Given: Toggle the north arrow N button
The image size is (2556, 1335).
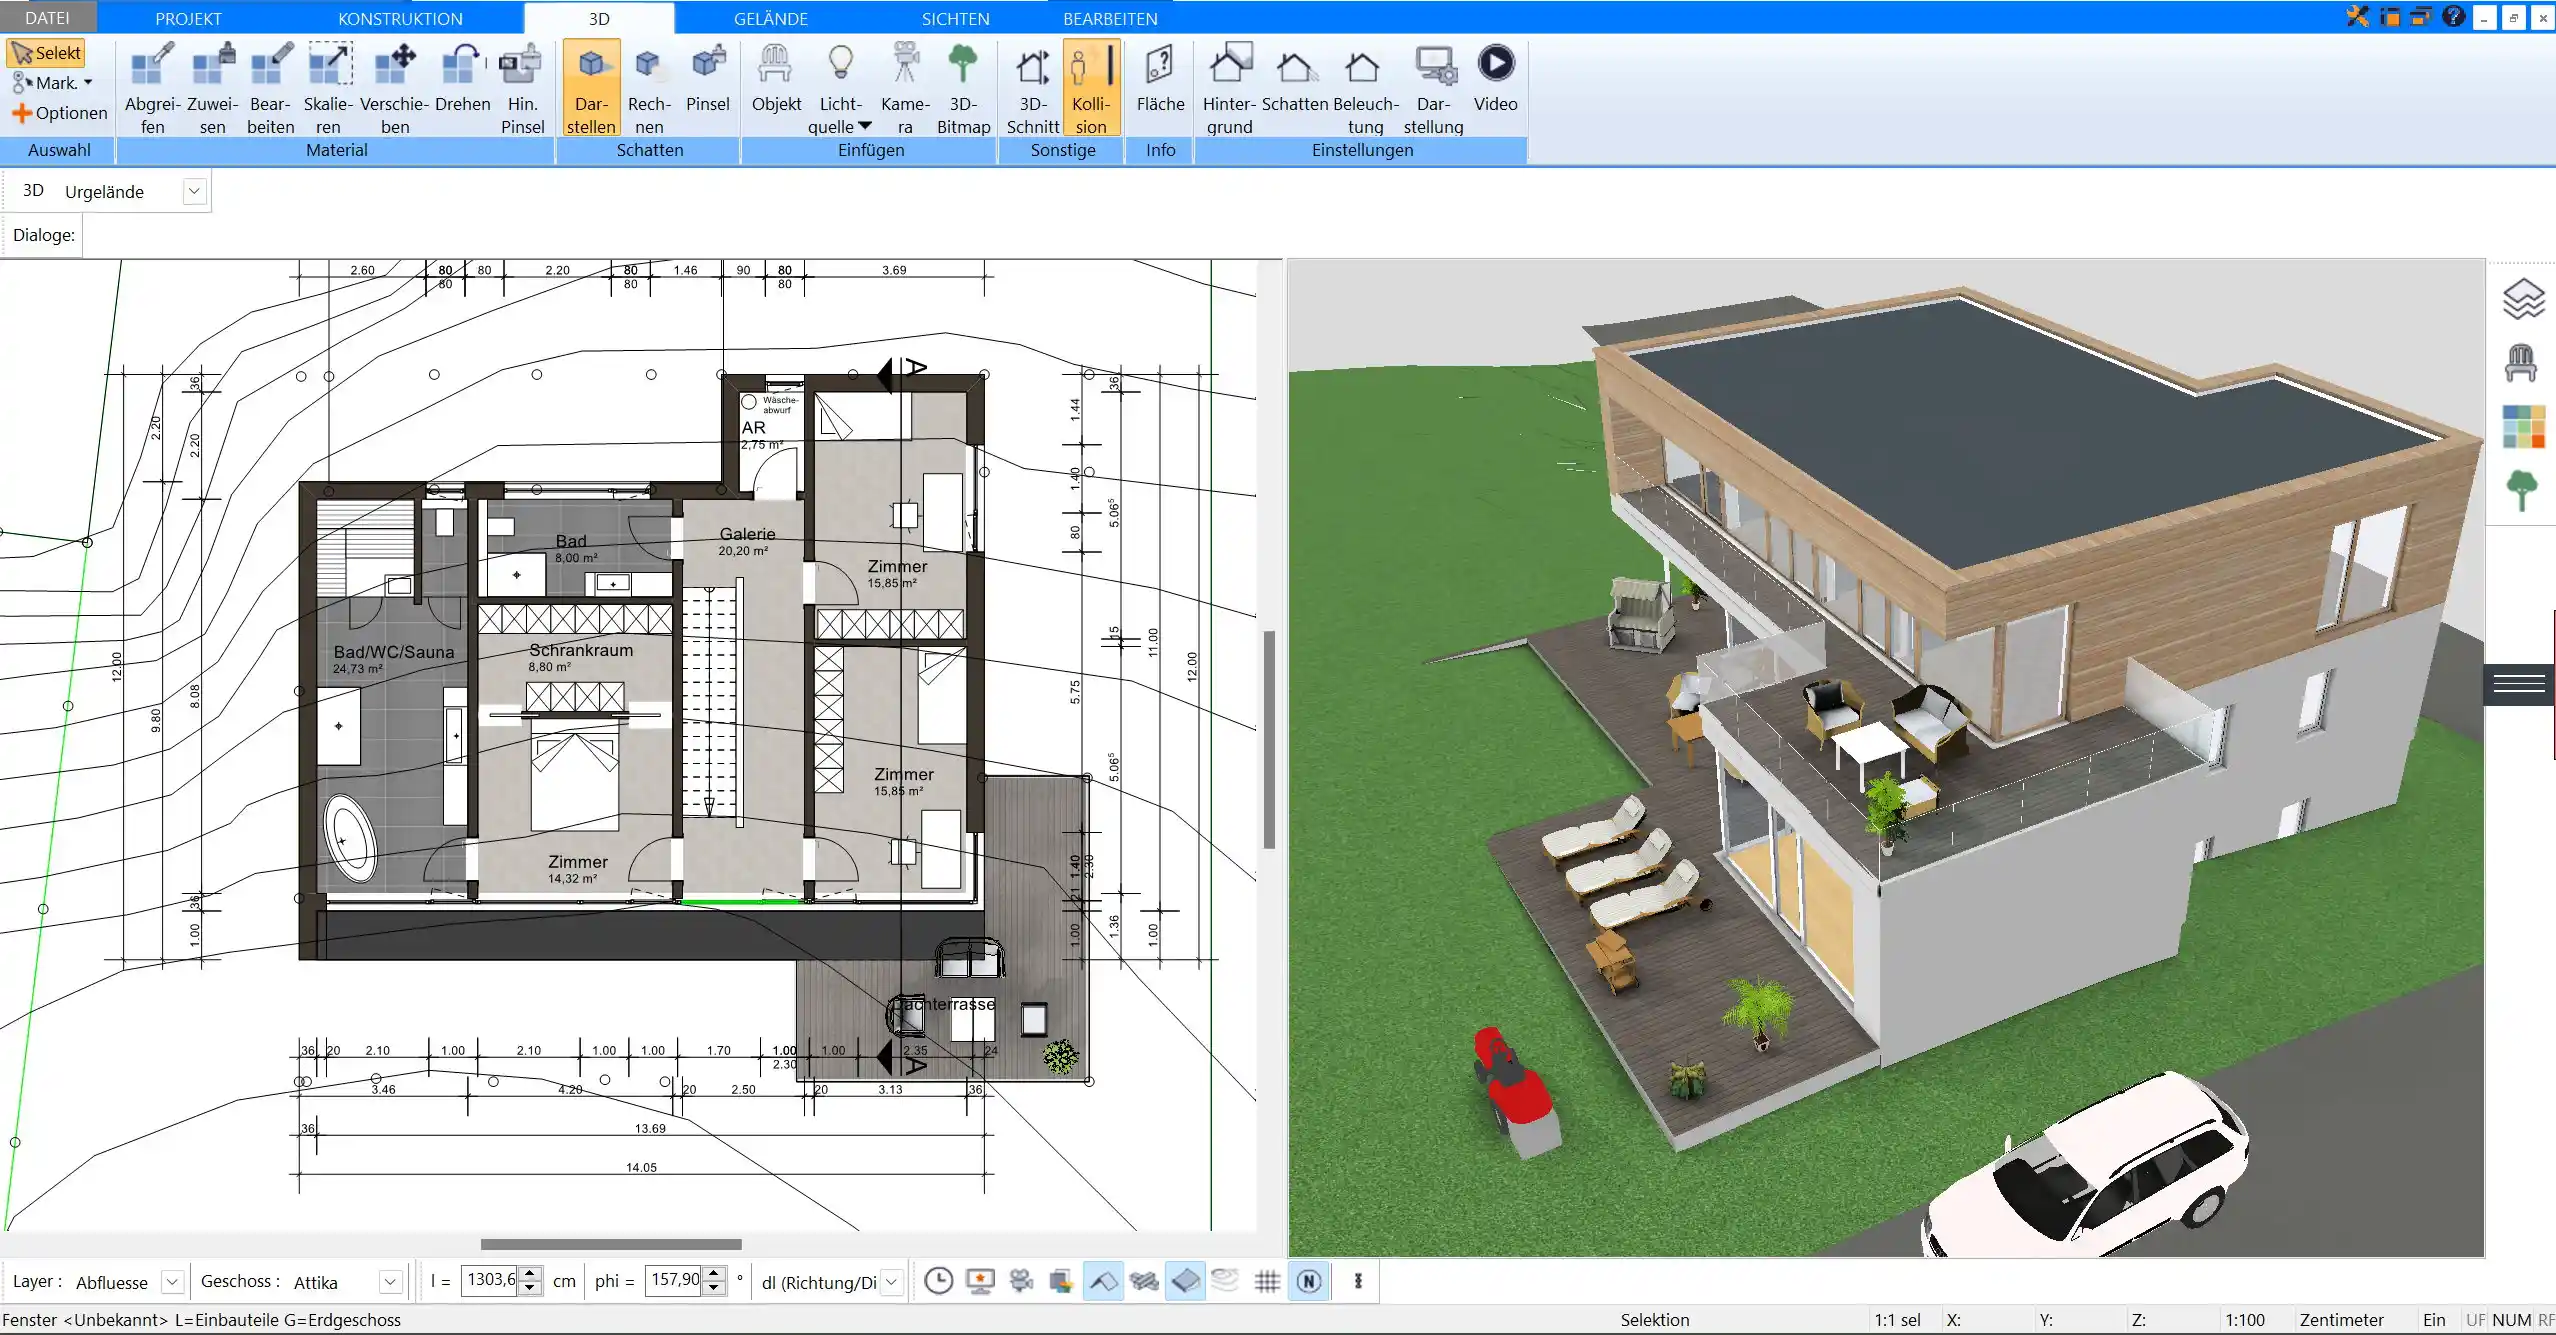Looking at the screenshot, I should click(1309, 1281).
